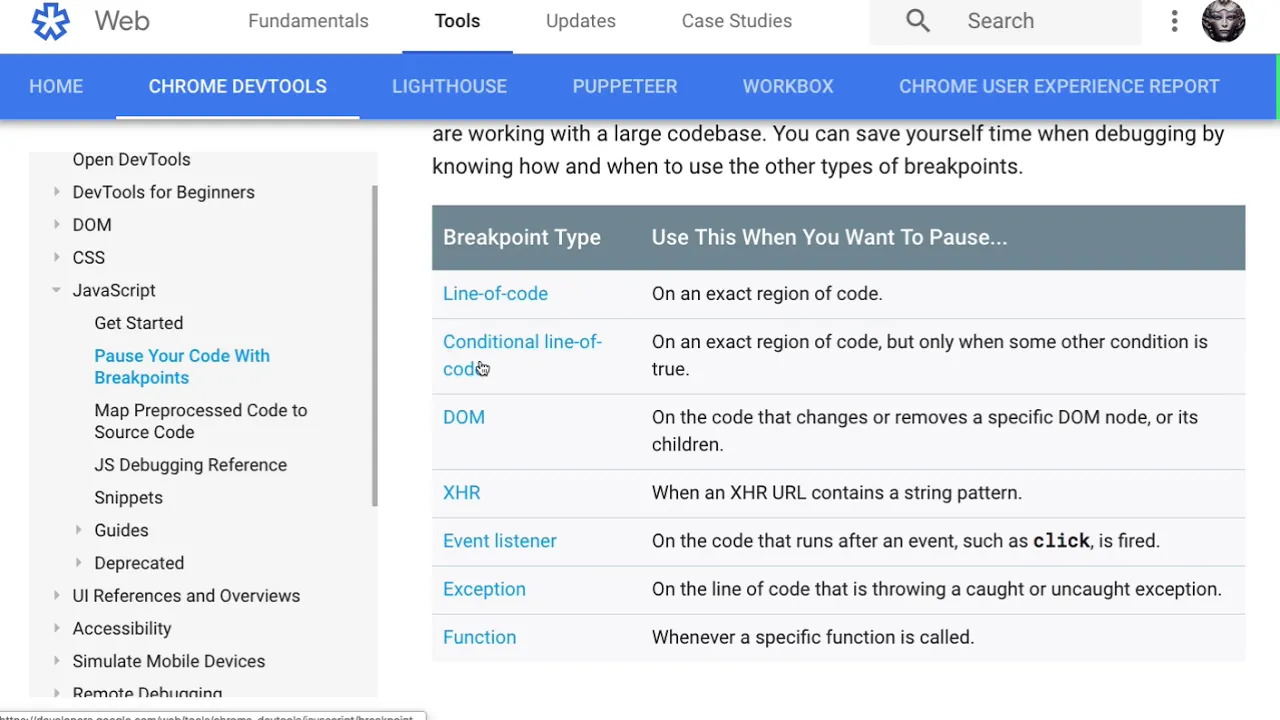Click the sidebar vertical scrollbar
This screenshot has width=1280, height=720.
[x=375, y=345]
